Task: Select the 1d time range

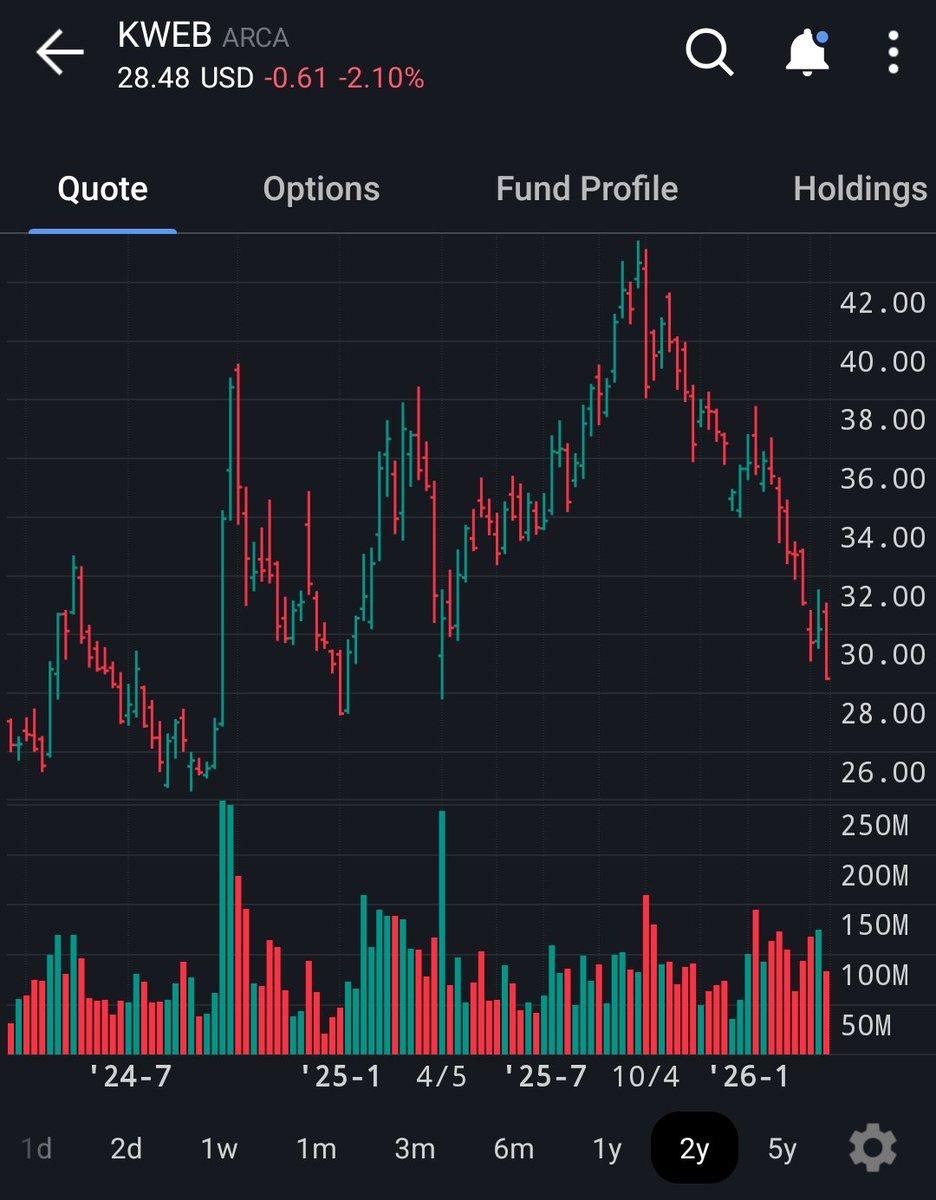Action: tap(36, 1149)
